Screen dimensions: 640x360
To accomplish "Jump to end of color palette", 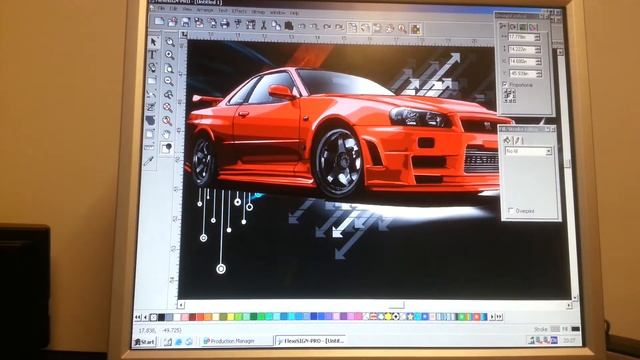I will [x=499, y=317].
